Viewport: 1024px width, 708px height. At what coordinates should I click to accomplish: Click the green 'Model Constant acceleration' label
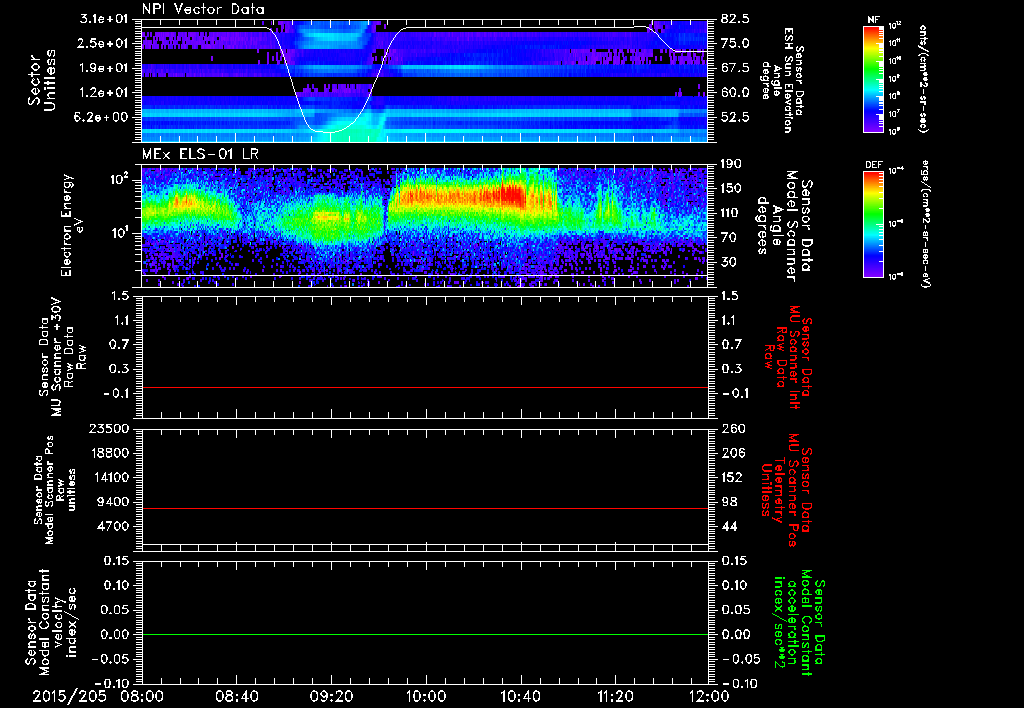point(799,623)
